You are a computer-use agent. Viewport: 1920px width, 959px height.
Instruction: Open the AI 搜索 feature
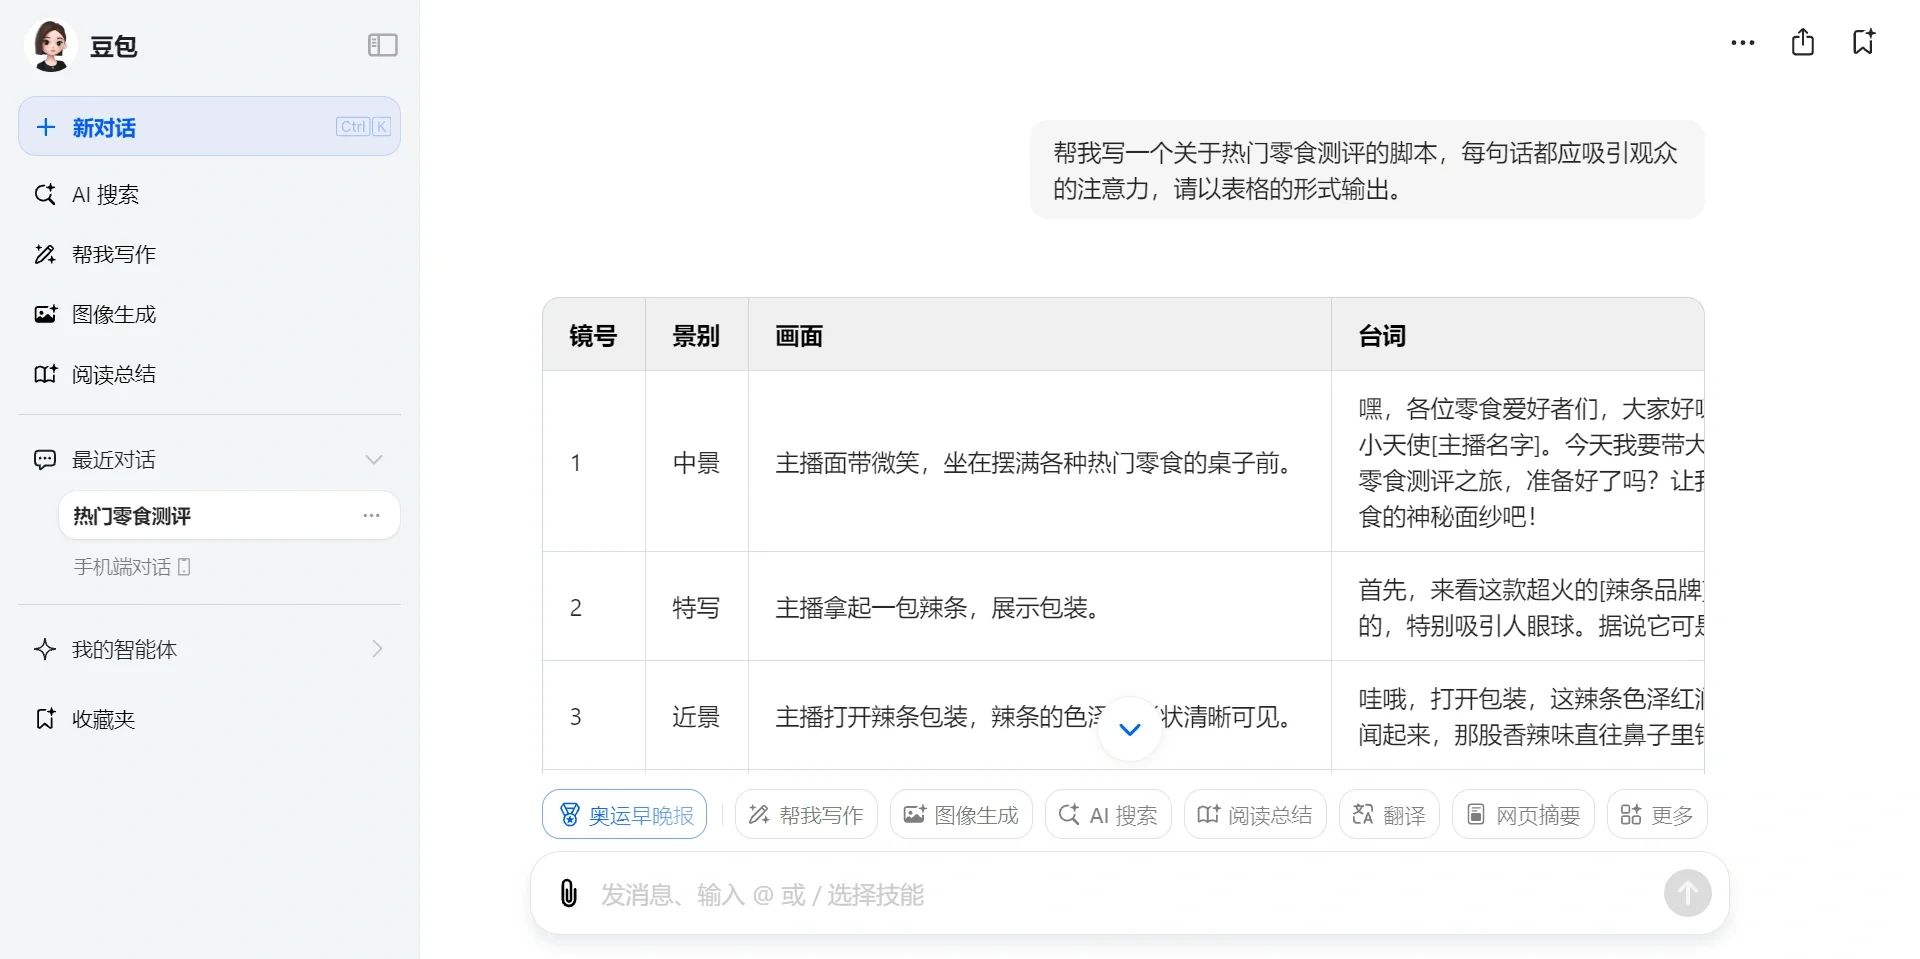click(105, 194)
